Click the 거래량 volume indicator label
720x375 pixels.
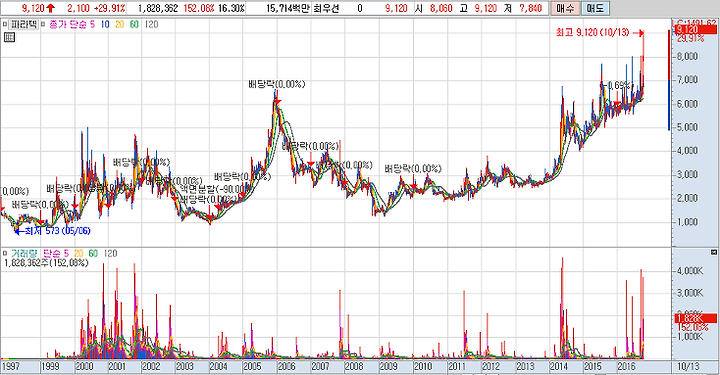pos(23,253)
